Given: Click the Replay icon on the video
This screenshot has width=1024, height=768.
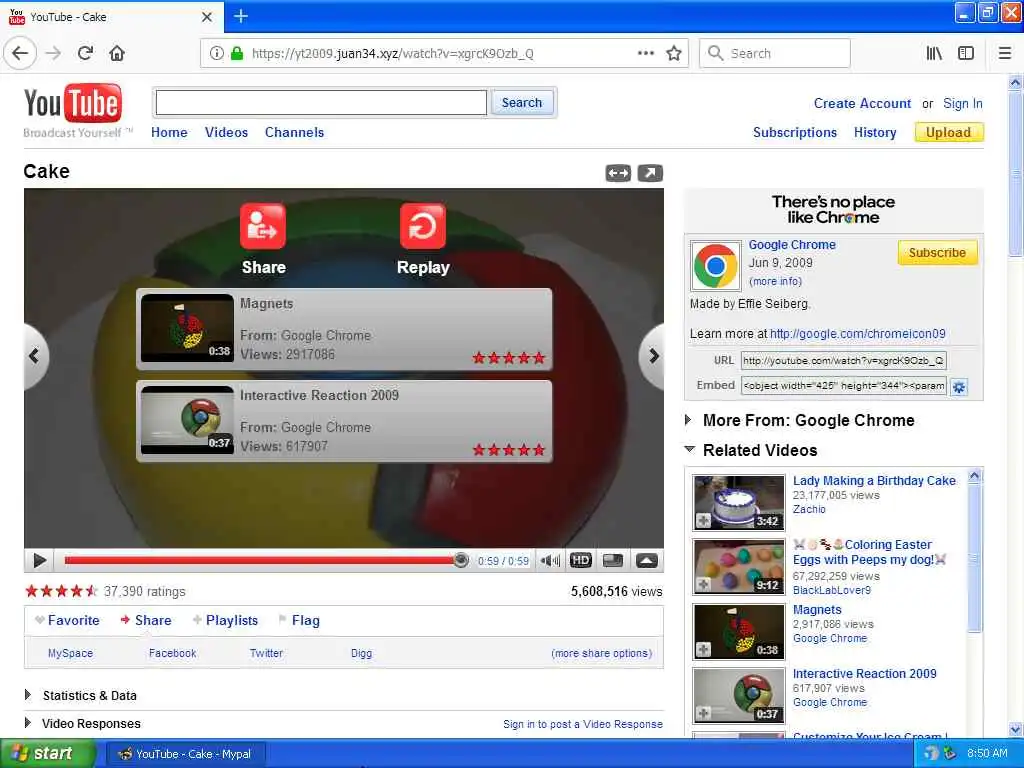Looking at the screenshot, I should click(423, 226).
